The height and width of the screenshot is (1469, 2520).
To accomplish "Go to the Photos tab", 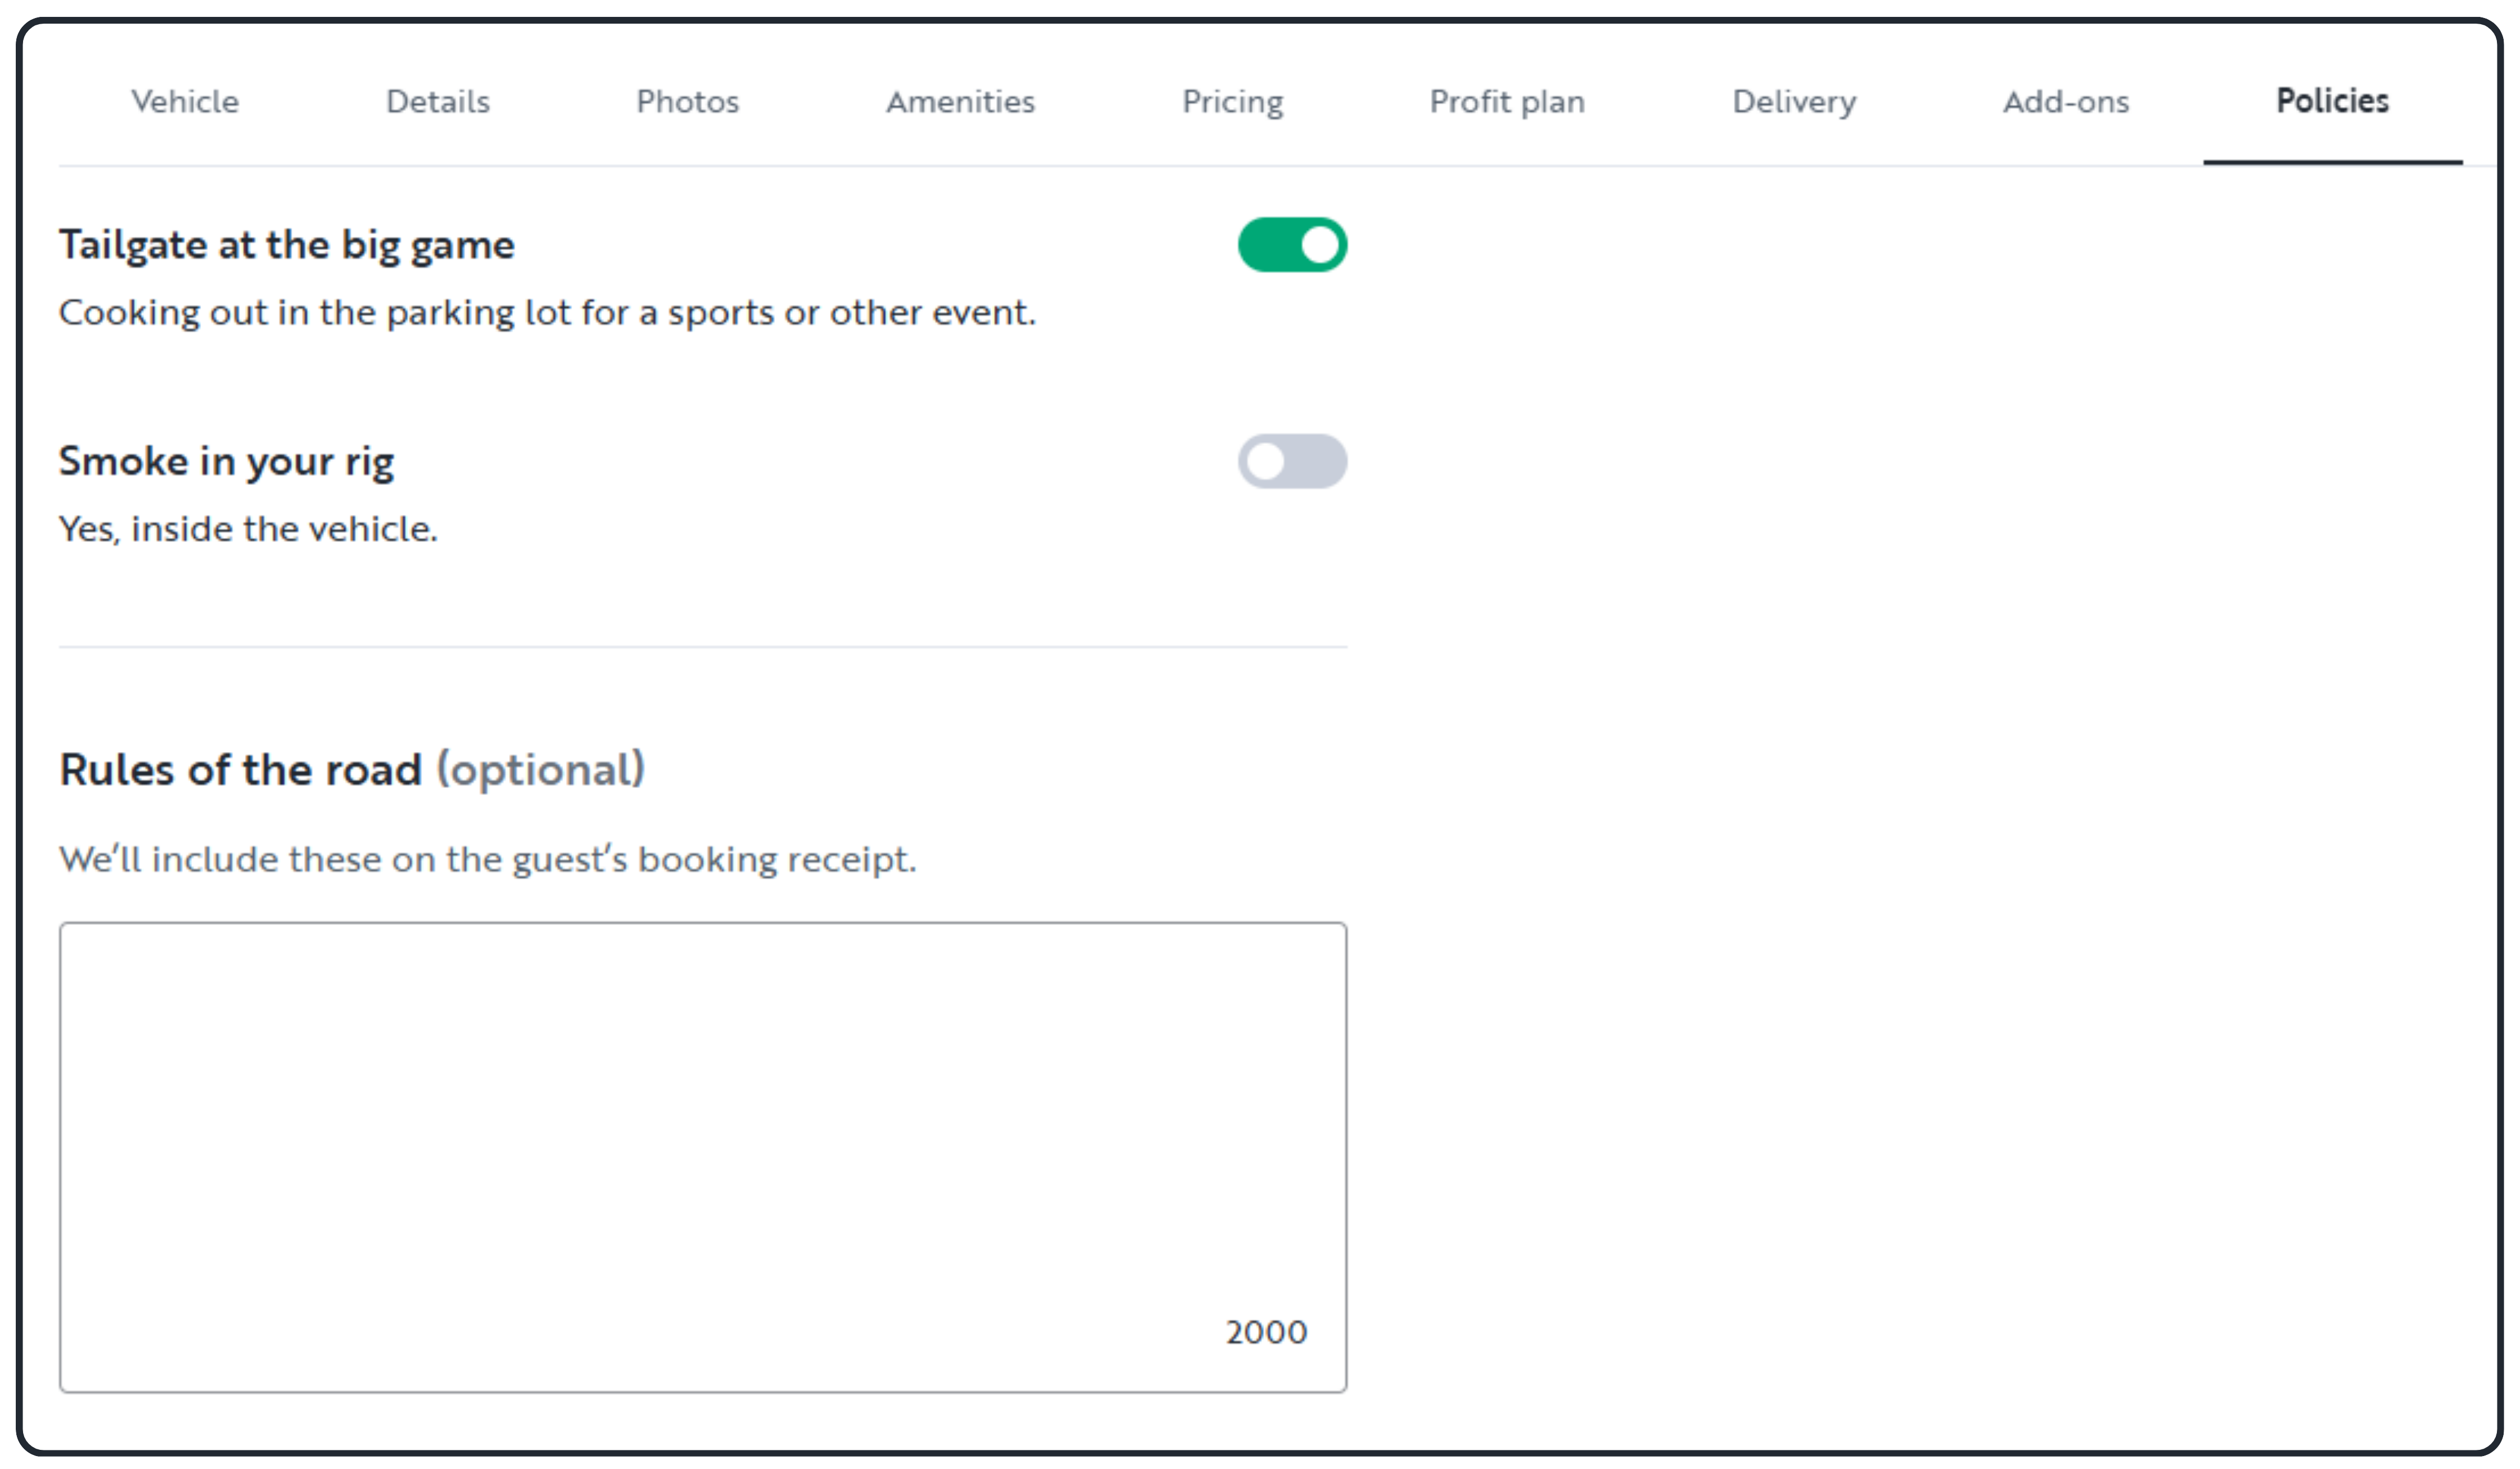I will point(688,101).
